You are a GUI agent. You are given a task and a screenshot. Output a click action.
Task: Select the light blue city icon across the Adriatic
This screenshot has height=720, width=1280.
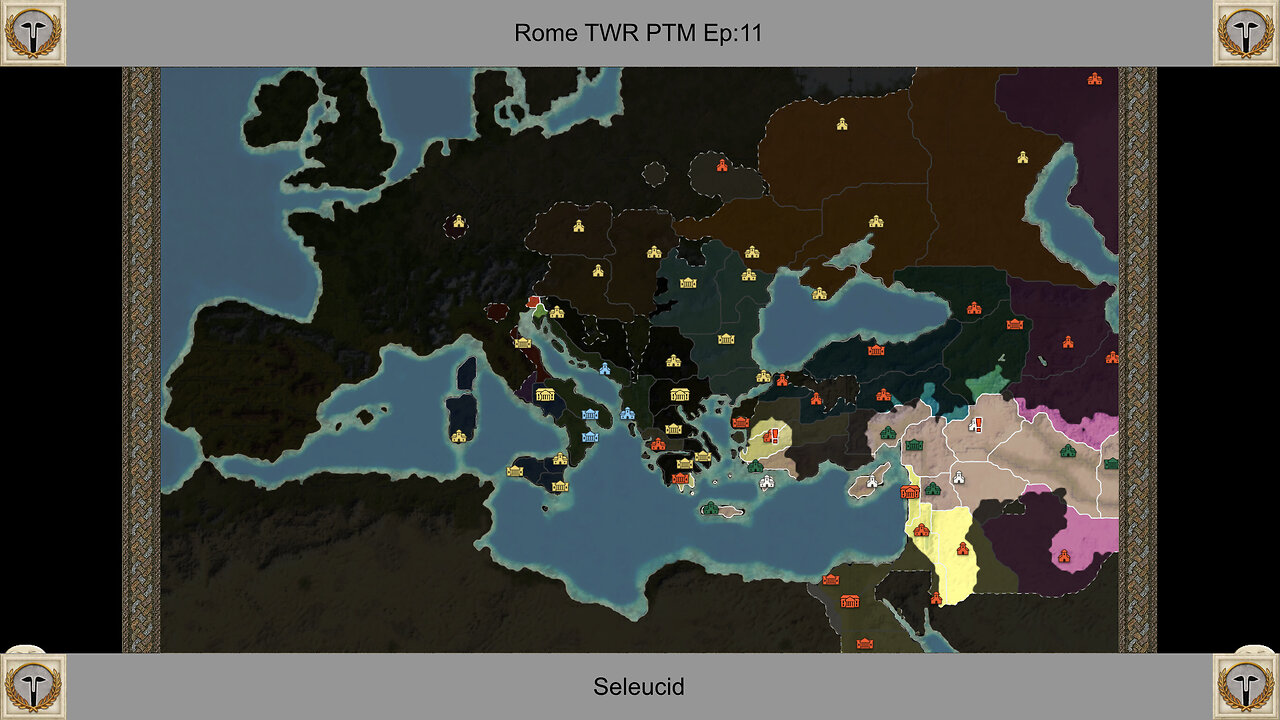coord(605,369)
